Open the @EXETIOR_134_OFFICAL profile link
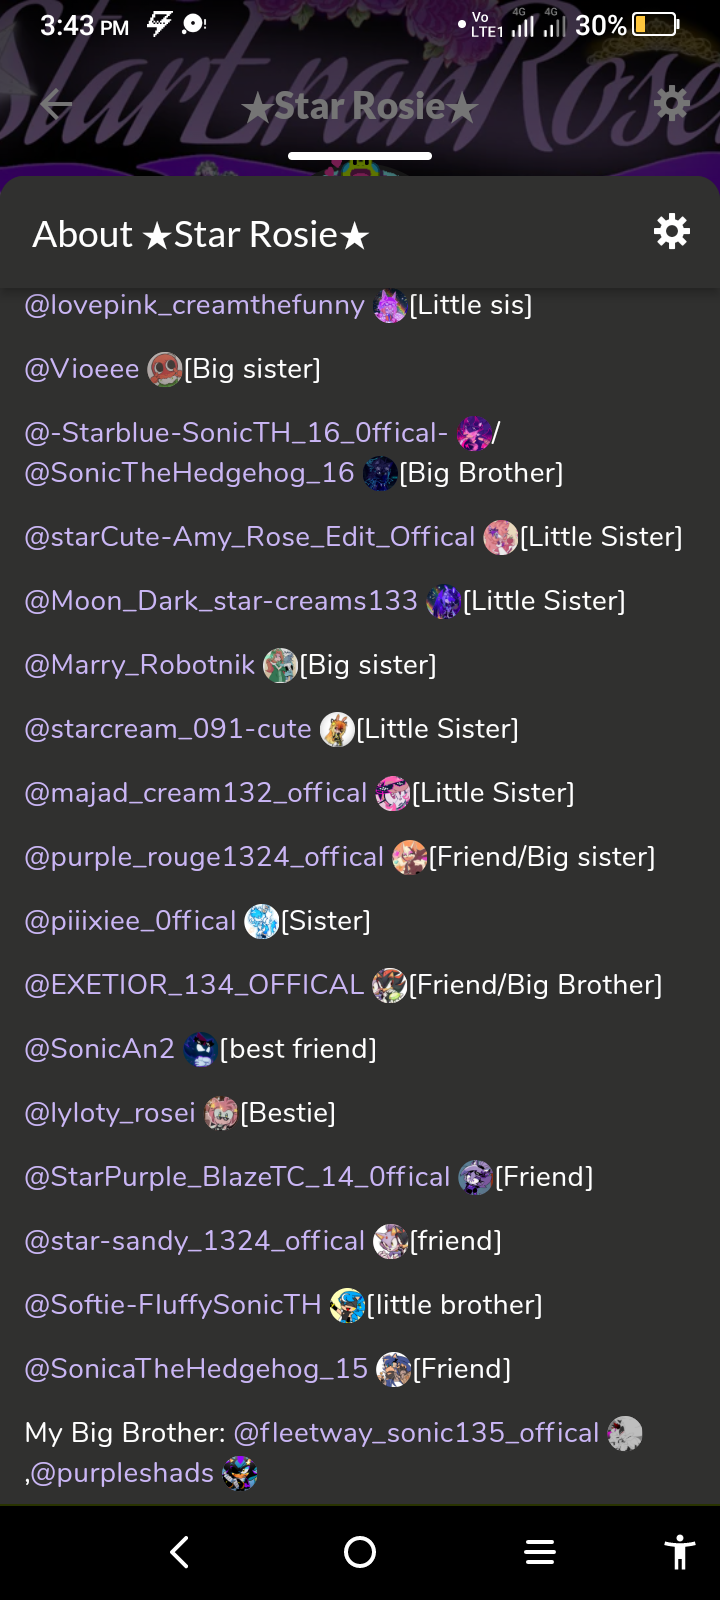Image resolution: width=720 pixels, height=1600 pixels. coord(194,985)
